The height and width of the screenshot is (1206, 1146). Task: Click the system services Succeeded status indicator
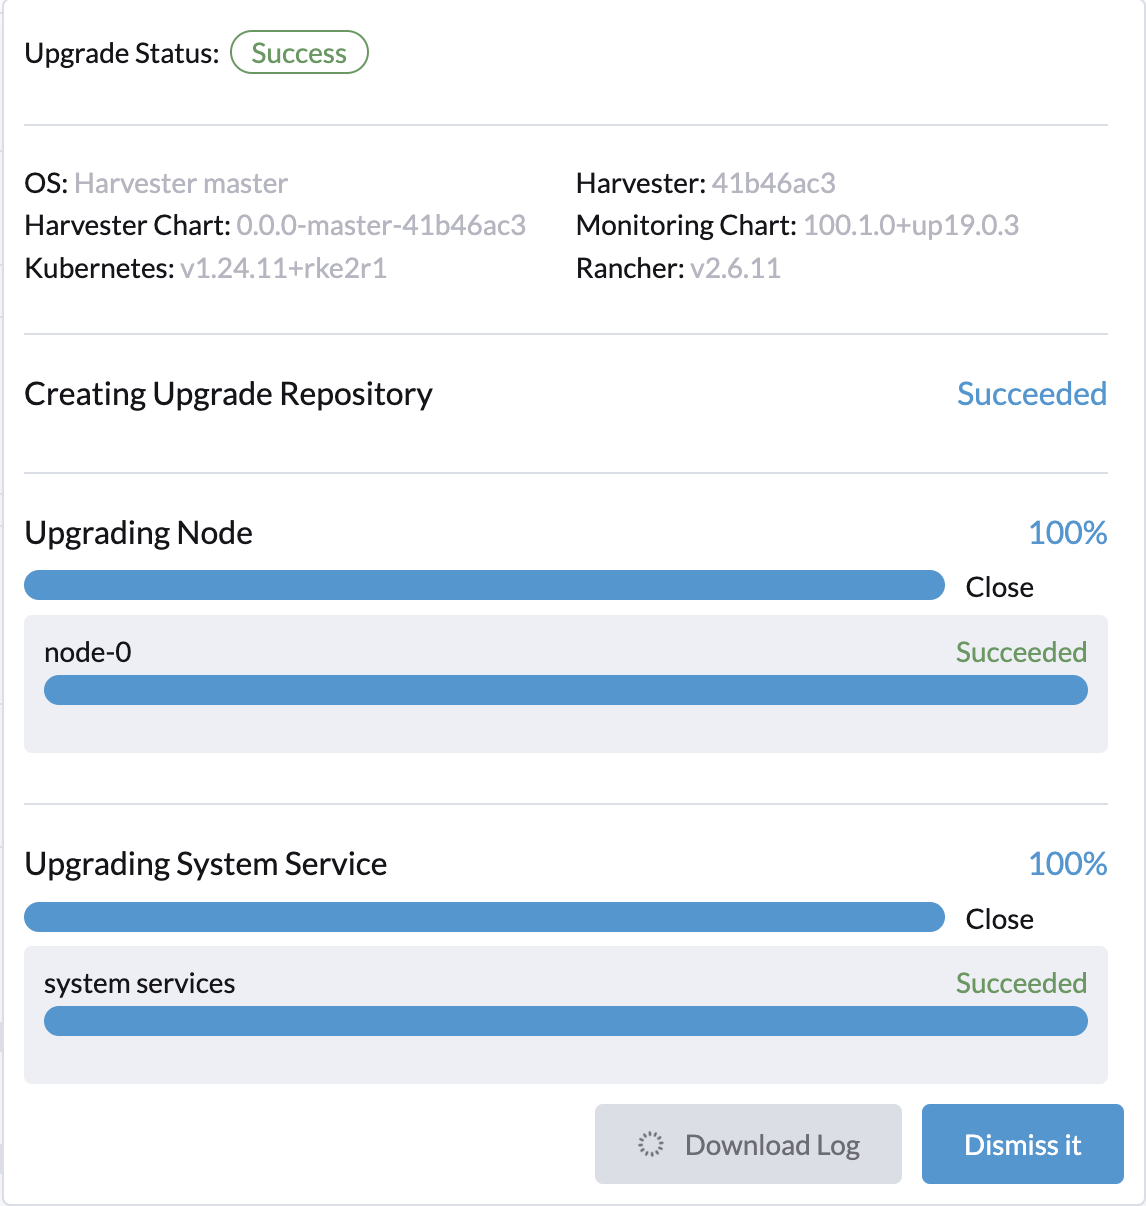(x=1021, y=983)
